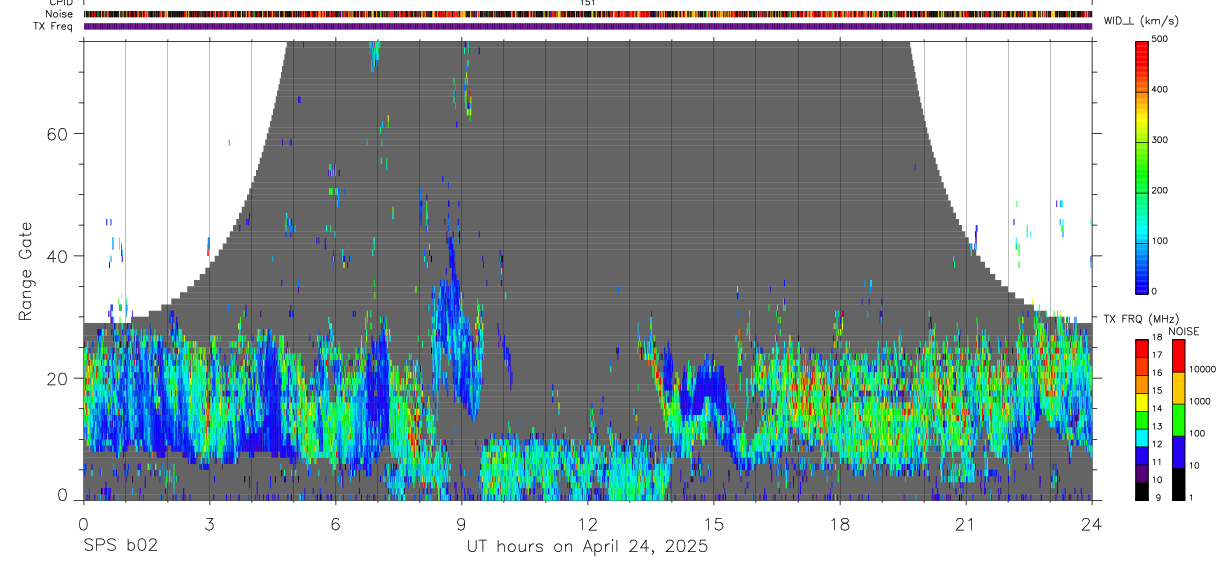Click the SPS b02 radar label

(120, 547)
